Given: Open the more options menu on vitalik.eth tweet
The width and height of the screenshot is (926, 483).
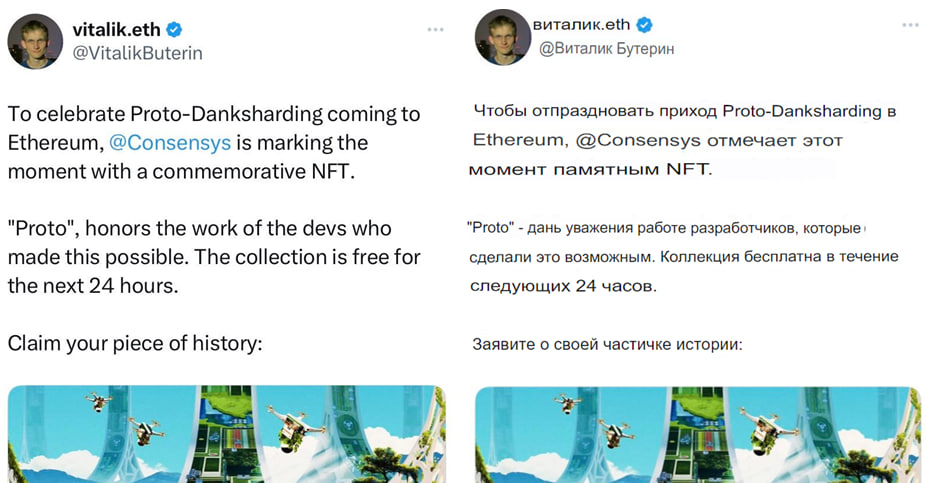Looking at the screenshot, I should click(435, 29).
